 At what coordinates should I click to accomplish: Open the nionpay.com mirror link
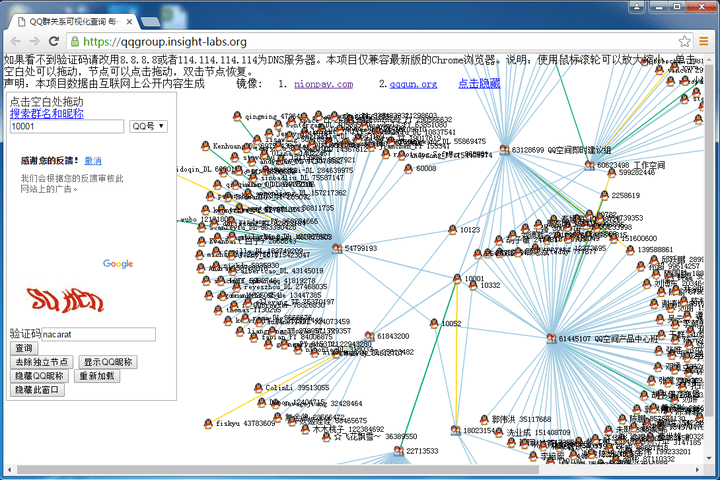[323, 84]
